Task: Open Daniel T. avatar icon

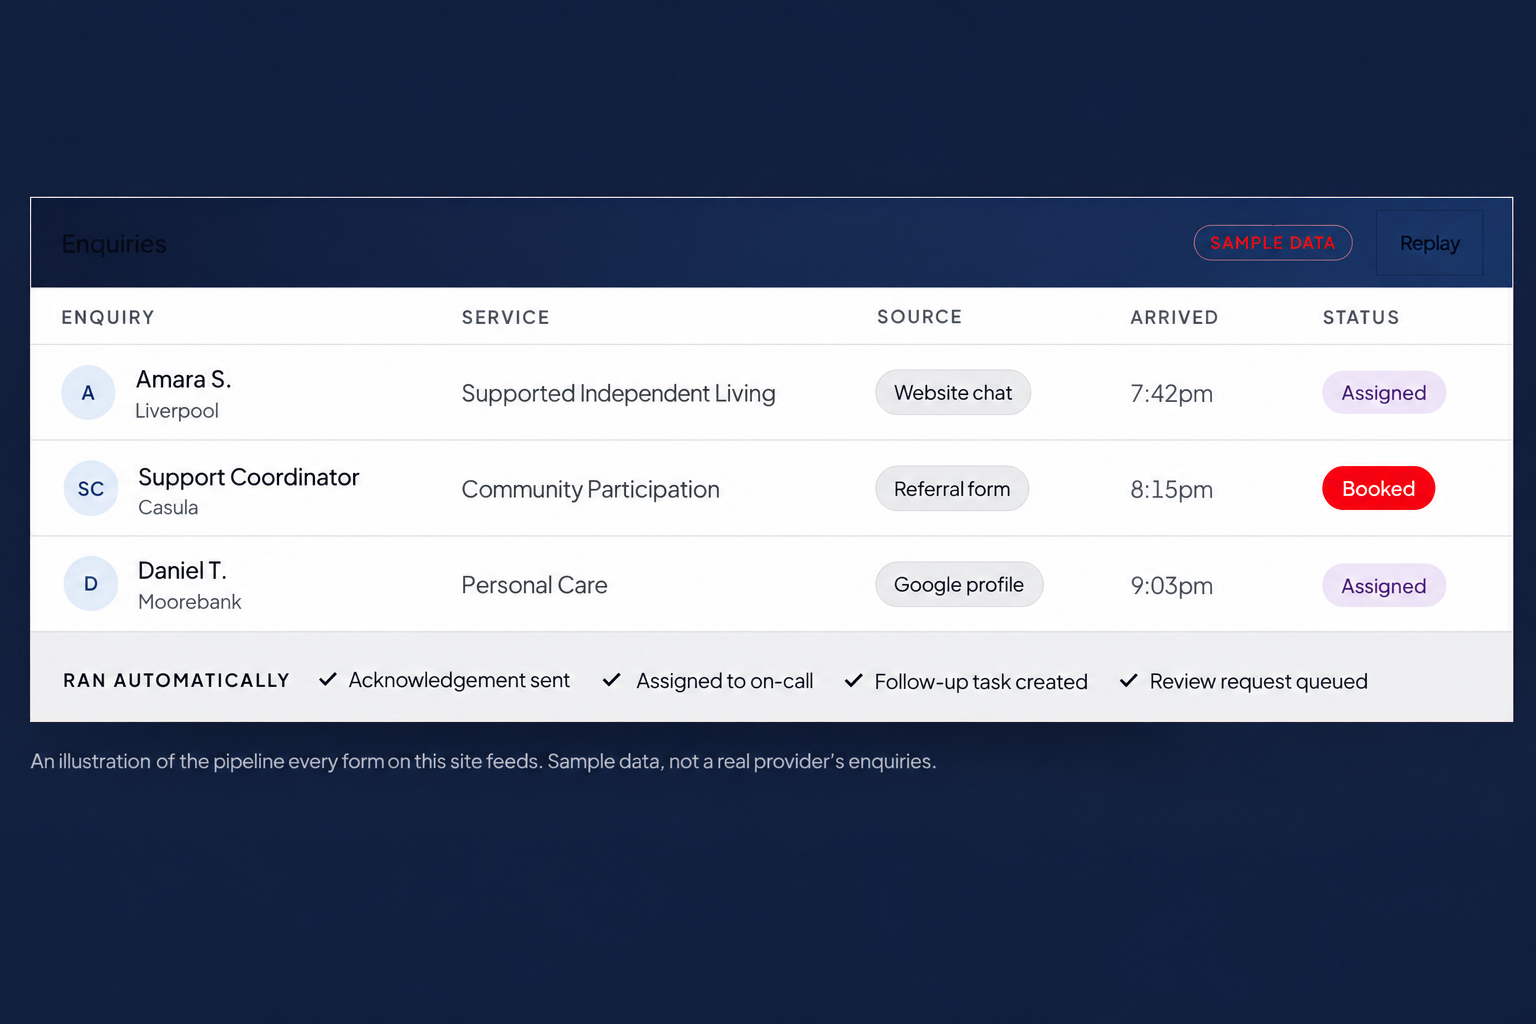Action: tap(91, 584)
